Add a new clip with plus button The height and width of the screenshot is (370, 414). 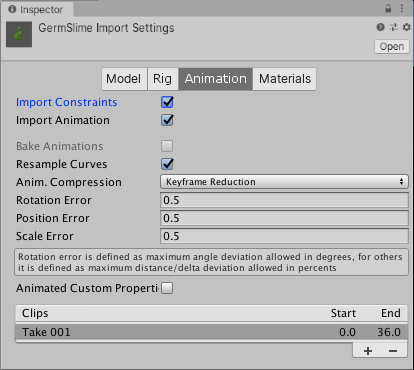368,351
